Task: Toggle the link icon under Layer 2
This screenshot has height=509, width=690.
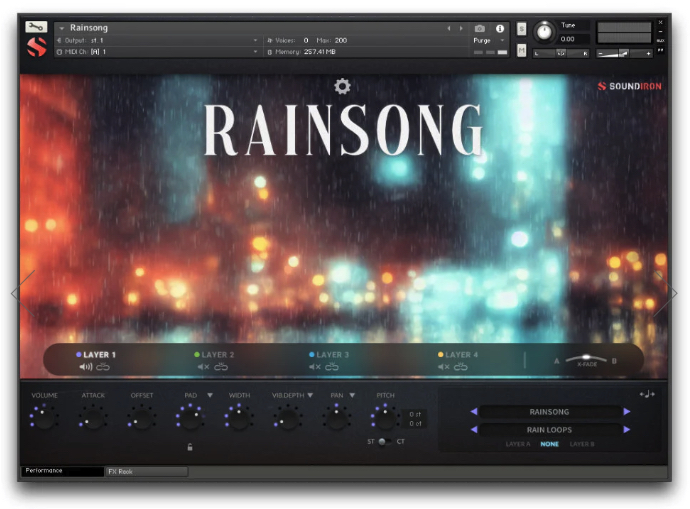Action: pos(221,366)
